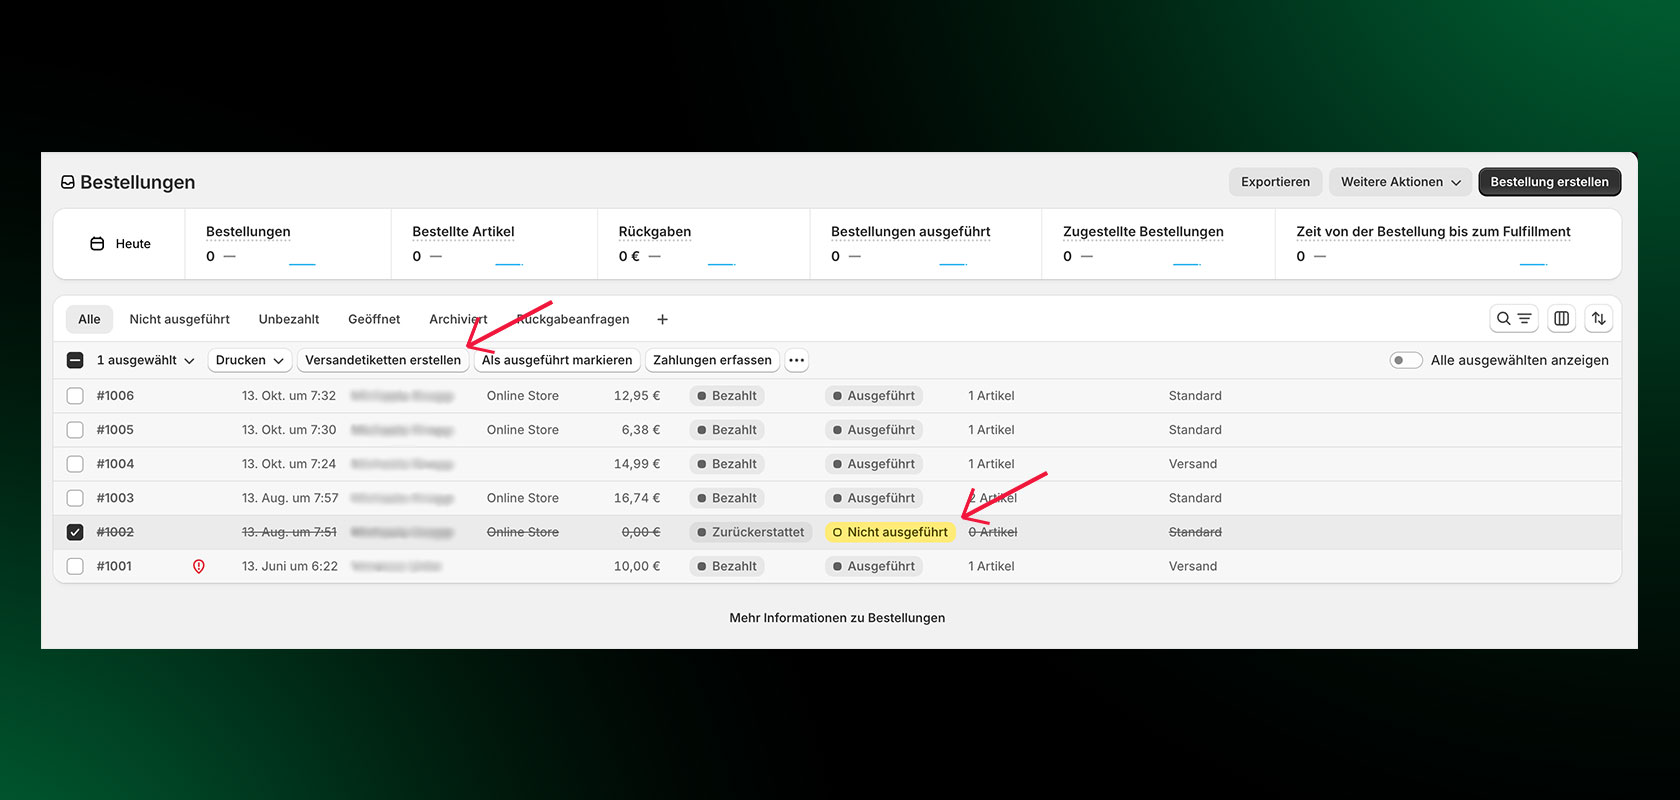
Task: Click the date 13. Juni um 6:22
Action: (290, 566)
